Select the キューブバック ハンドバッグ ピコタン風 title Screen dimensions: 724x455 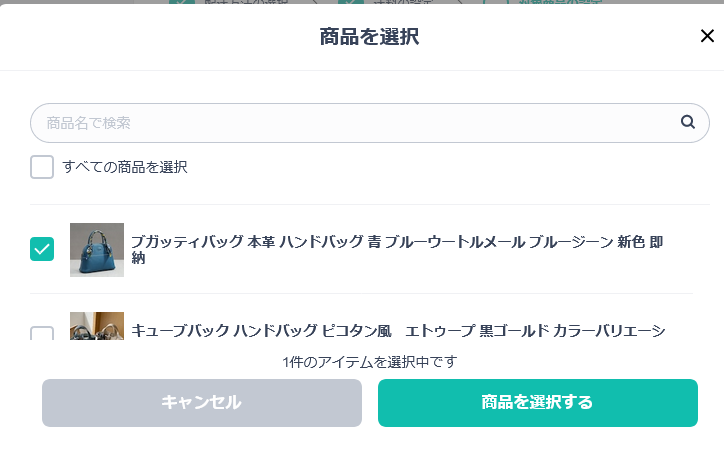(x=396, y=330)
